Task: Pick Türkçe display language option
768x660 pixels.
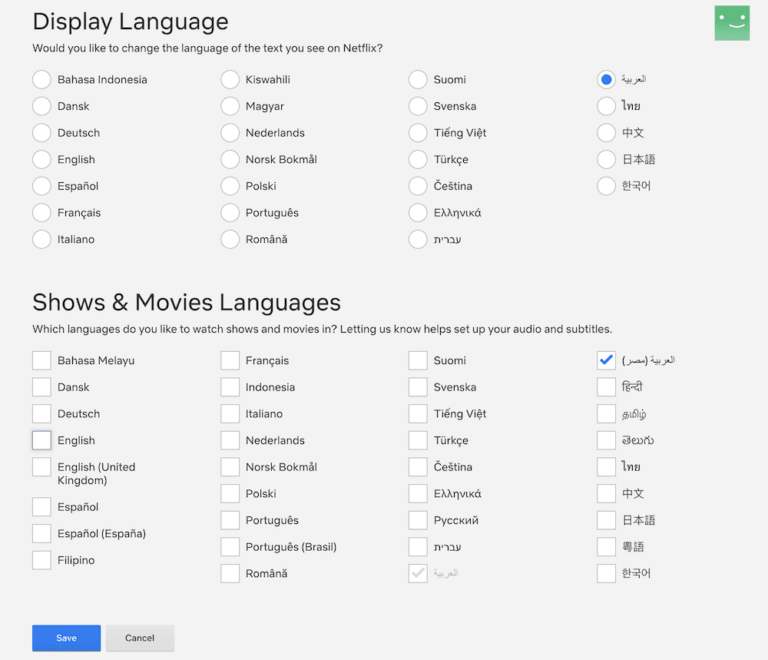Action: (x=418, y=159)
